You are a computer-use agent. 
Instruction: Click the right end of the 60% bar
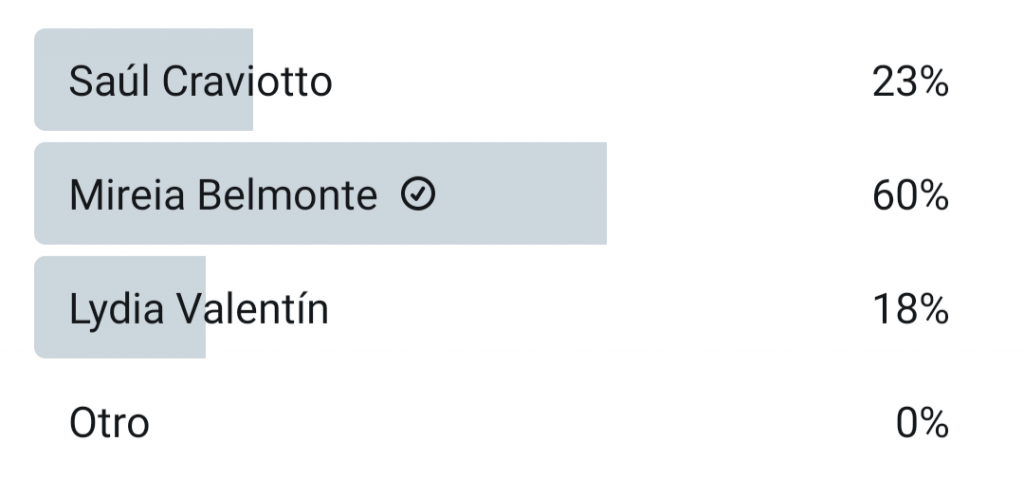click(x=596, y=196)
